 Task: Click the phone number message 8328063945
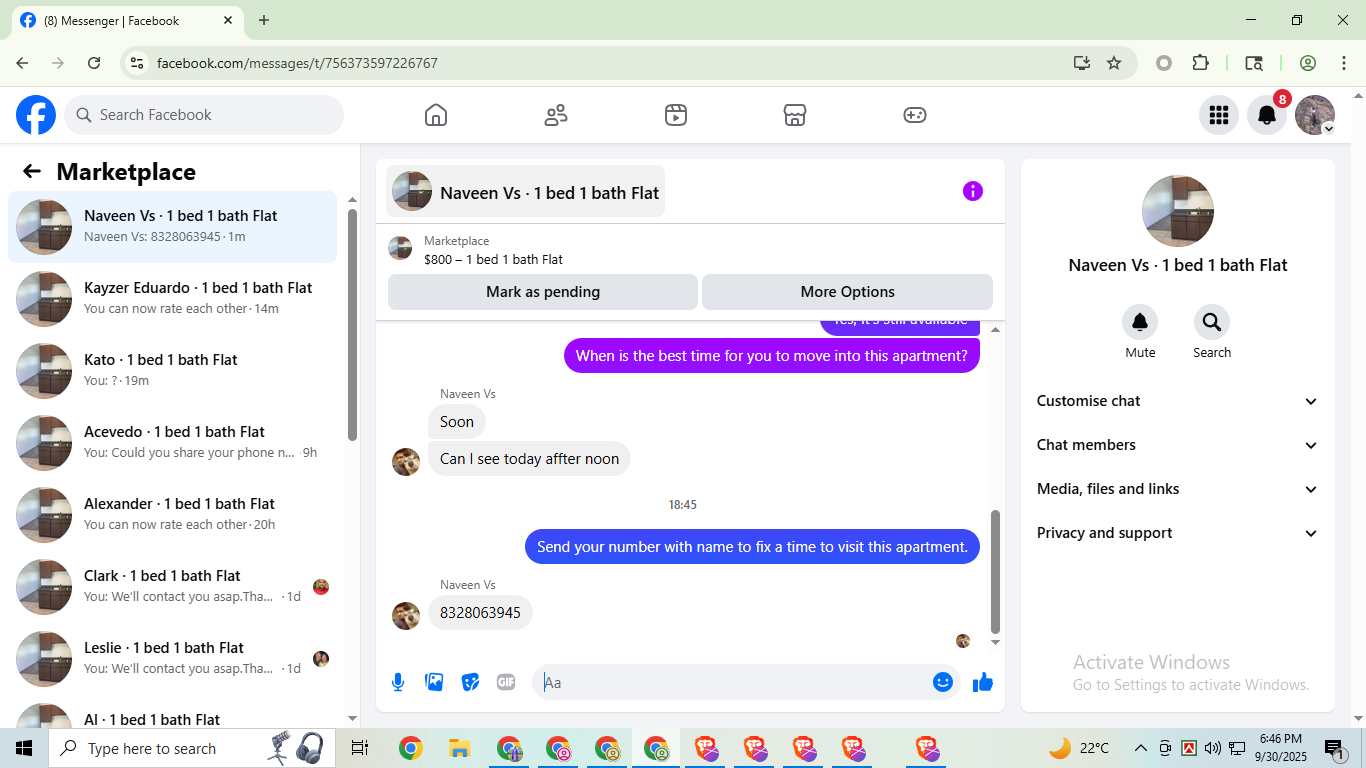pos(480,613)
